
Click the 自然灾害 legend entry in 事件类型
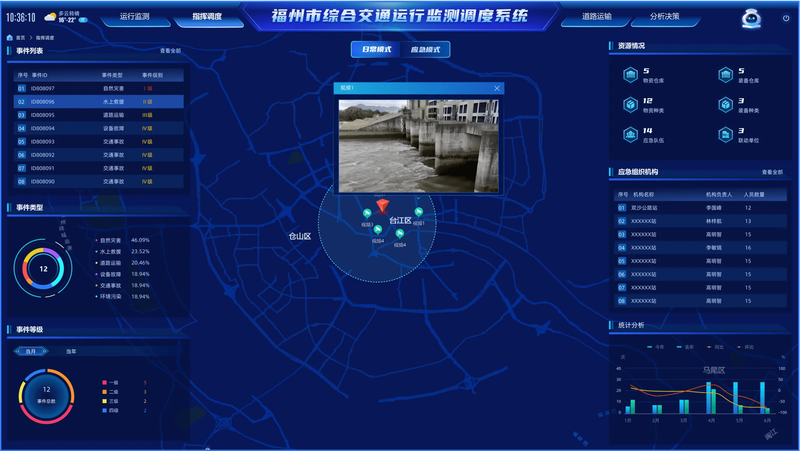tap(122, 240)
